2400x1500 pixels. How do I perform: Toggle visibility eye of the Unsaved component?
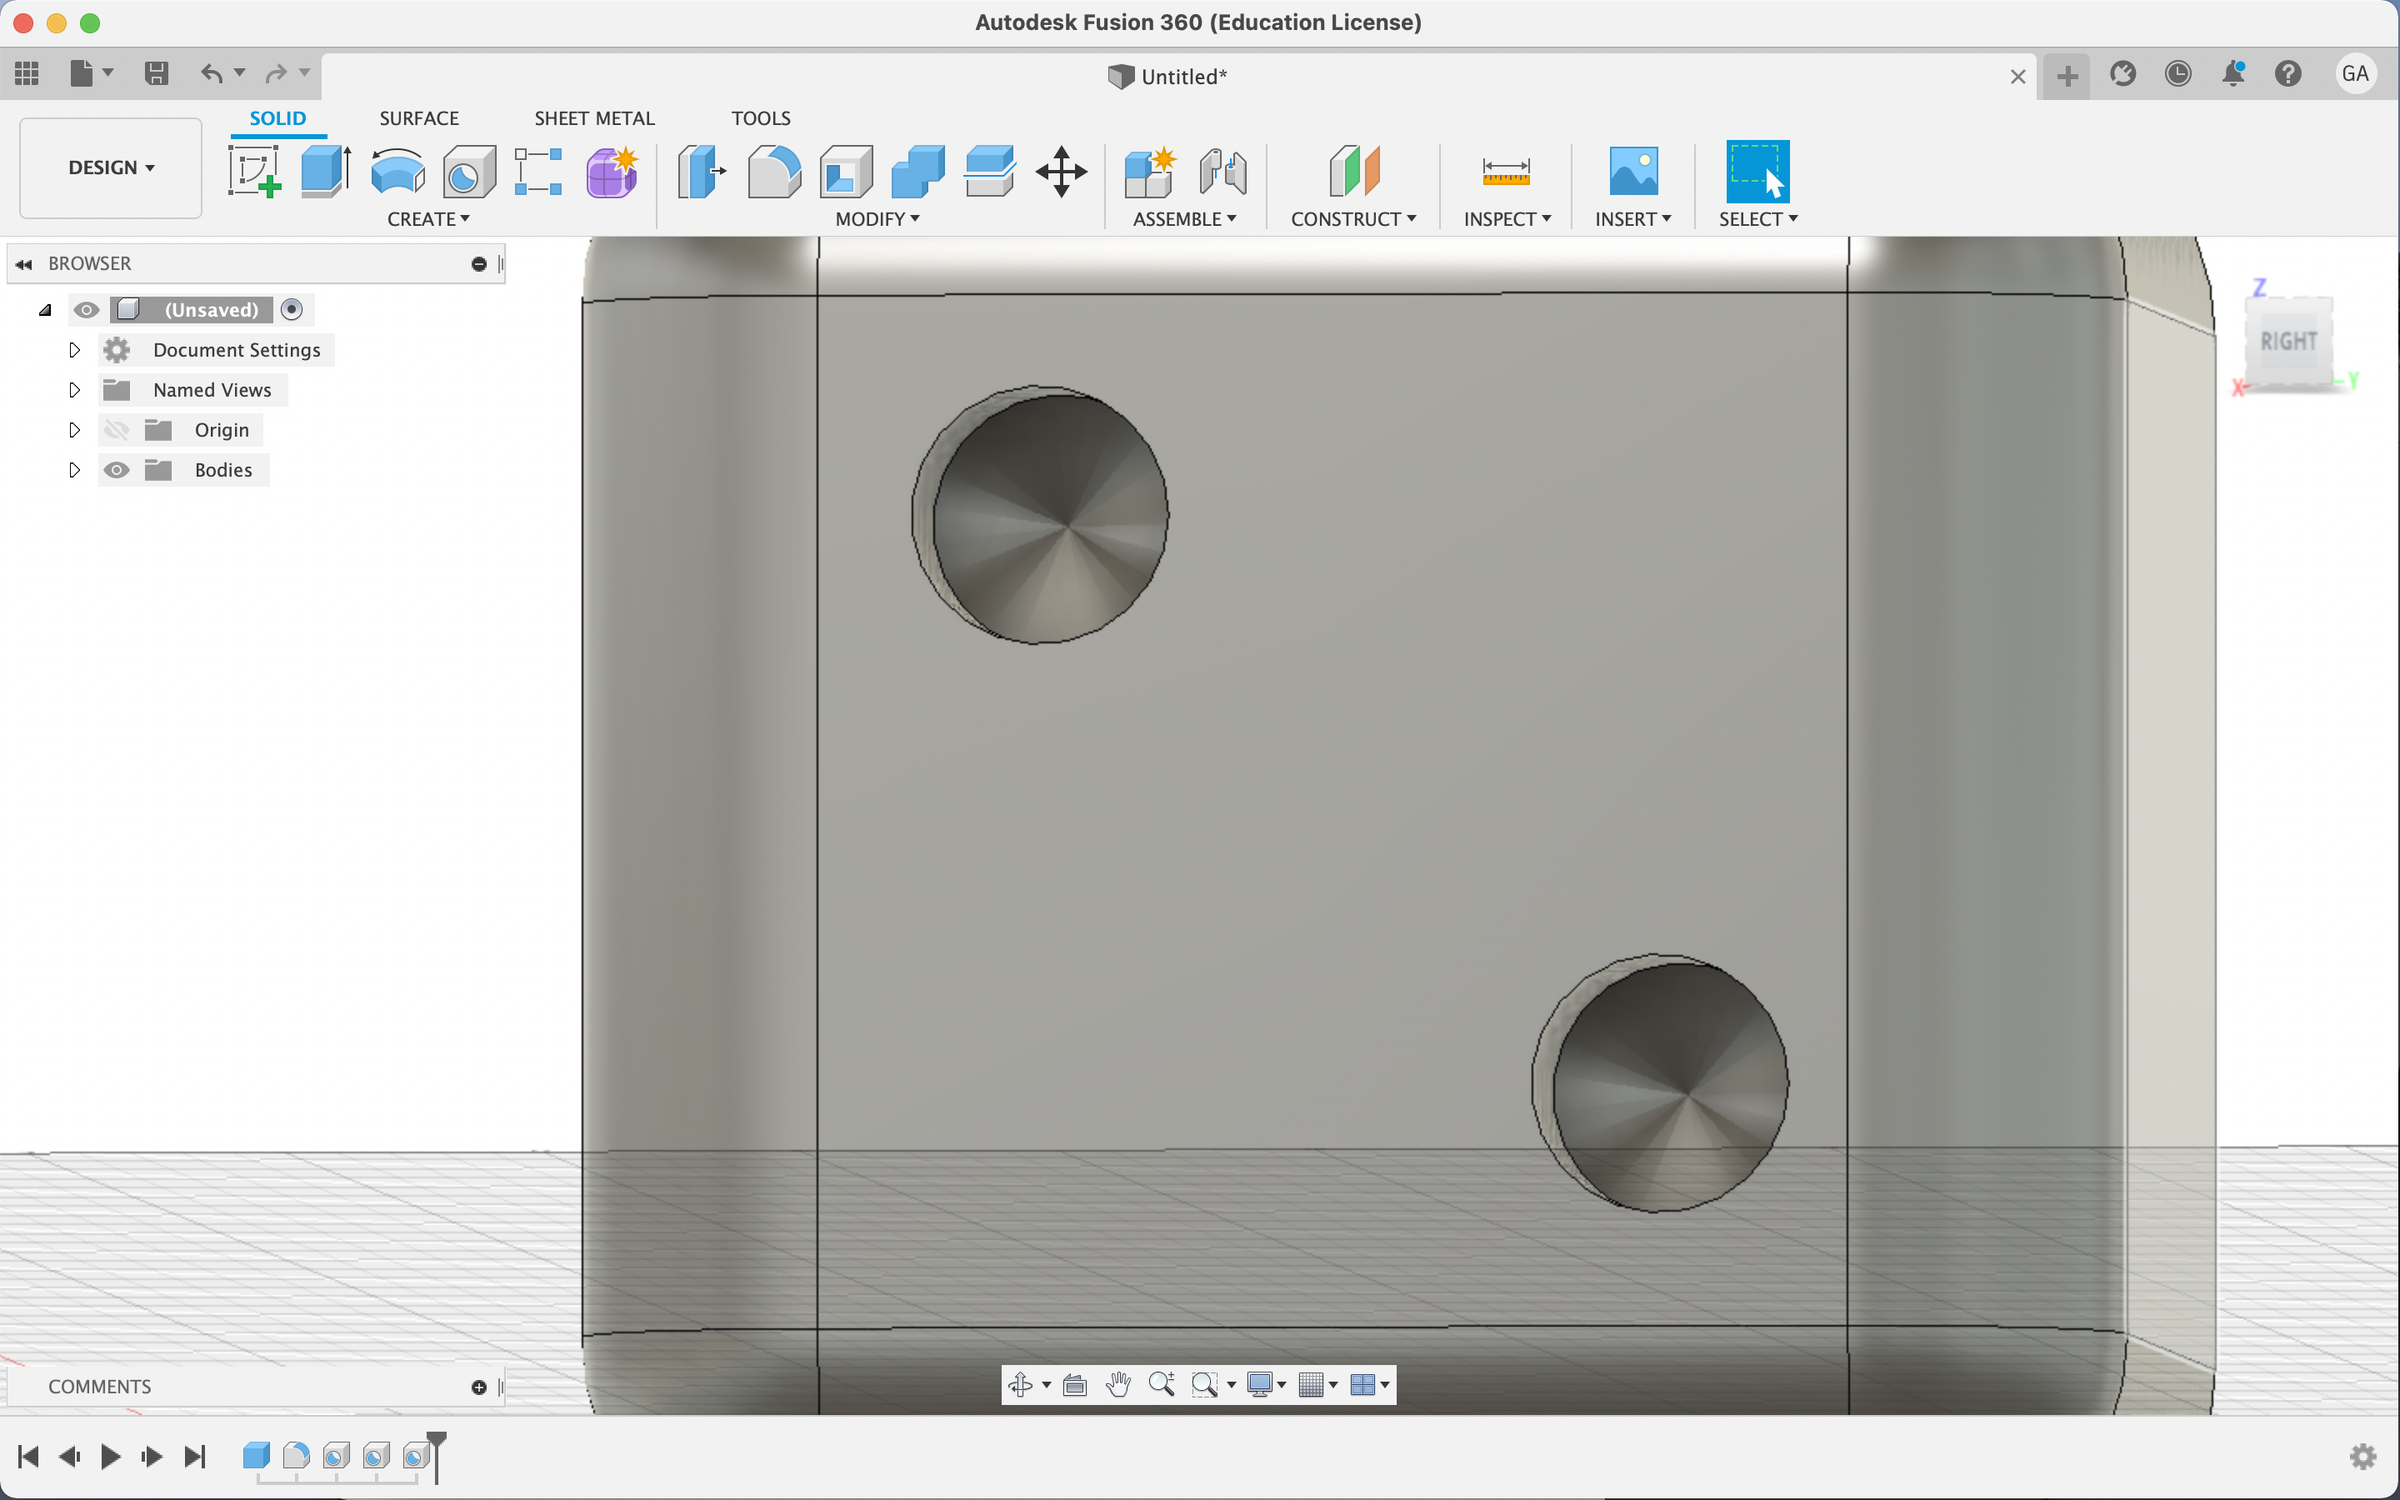click(x=86, y=310)
